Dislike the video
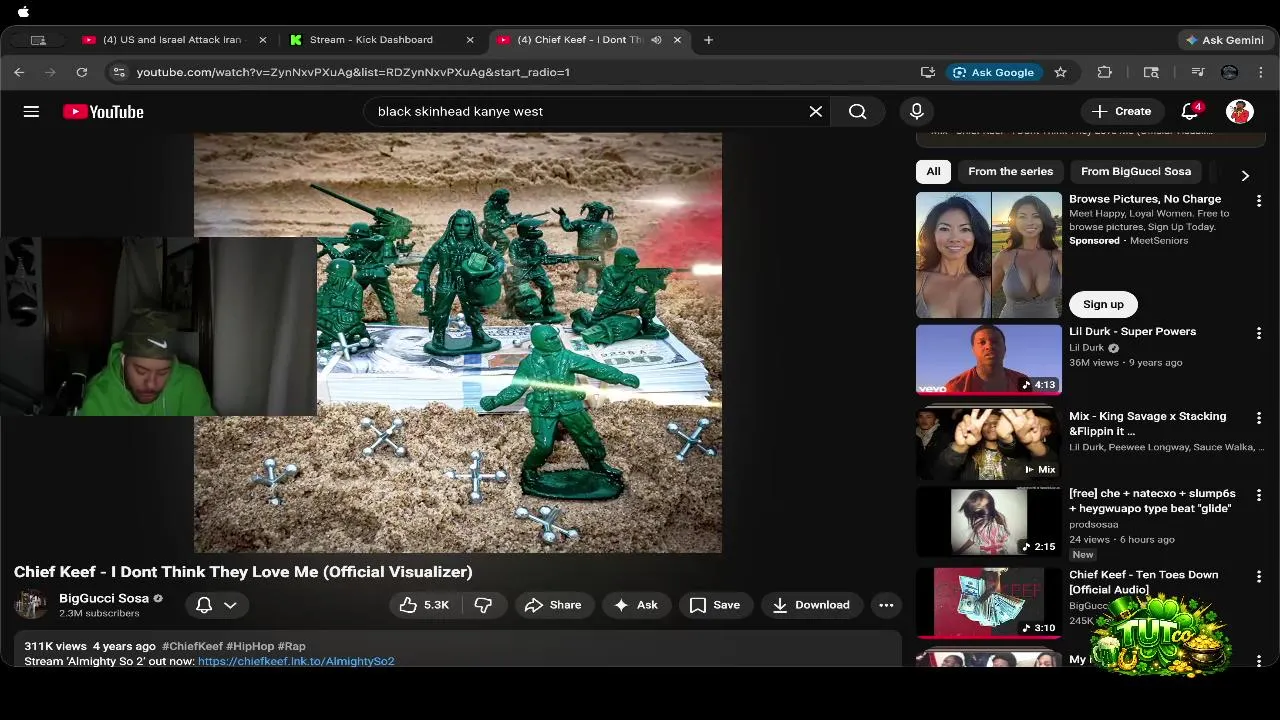 pyautogui.click(x=483, y=605)
